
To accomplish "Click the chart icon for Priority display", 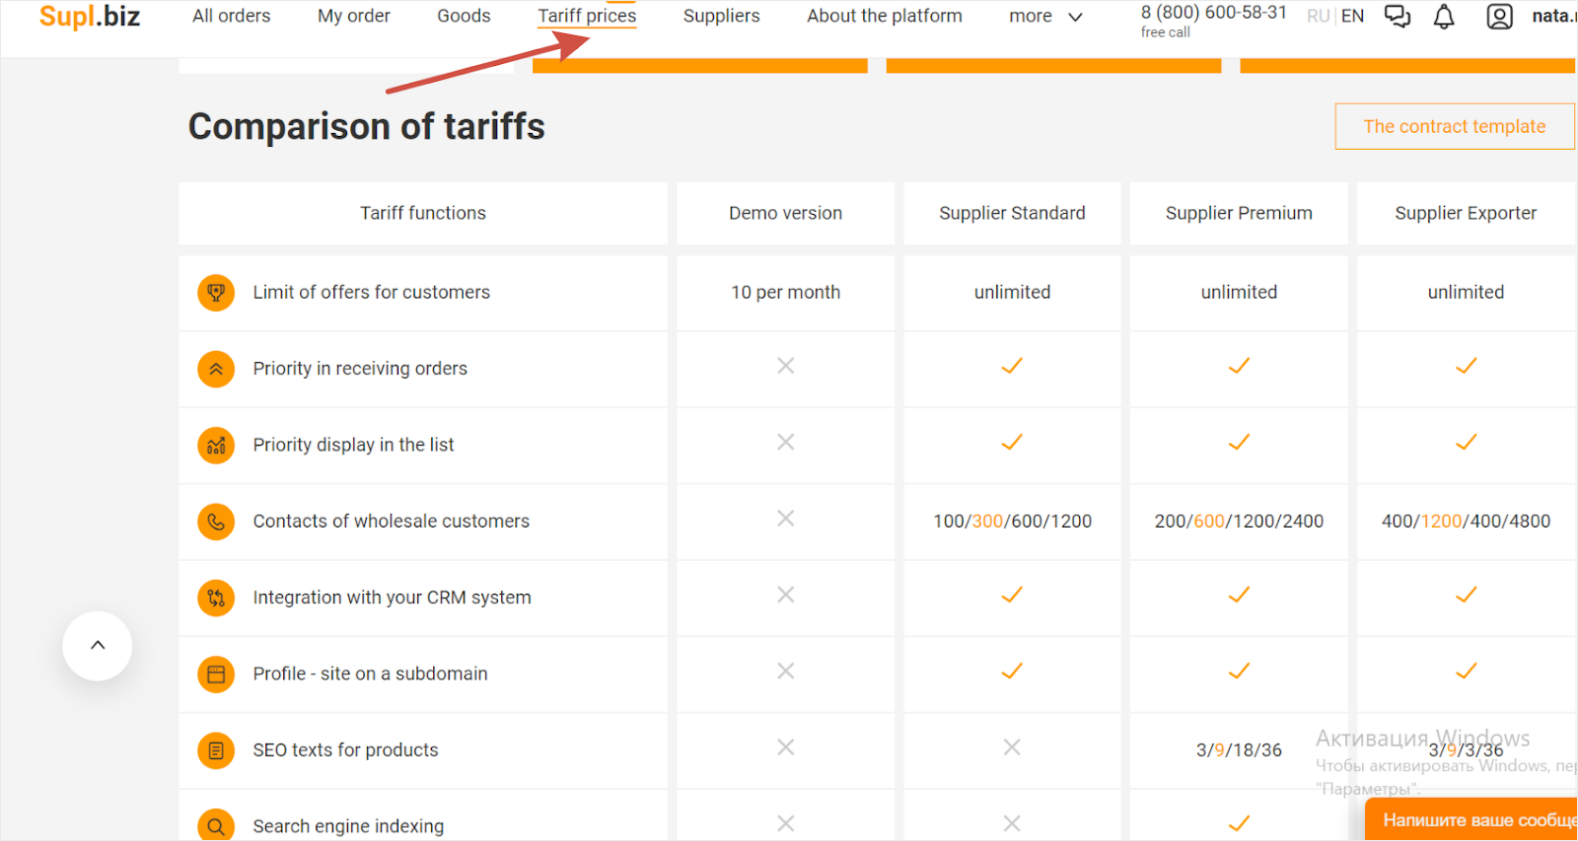I will coord(215,446).
